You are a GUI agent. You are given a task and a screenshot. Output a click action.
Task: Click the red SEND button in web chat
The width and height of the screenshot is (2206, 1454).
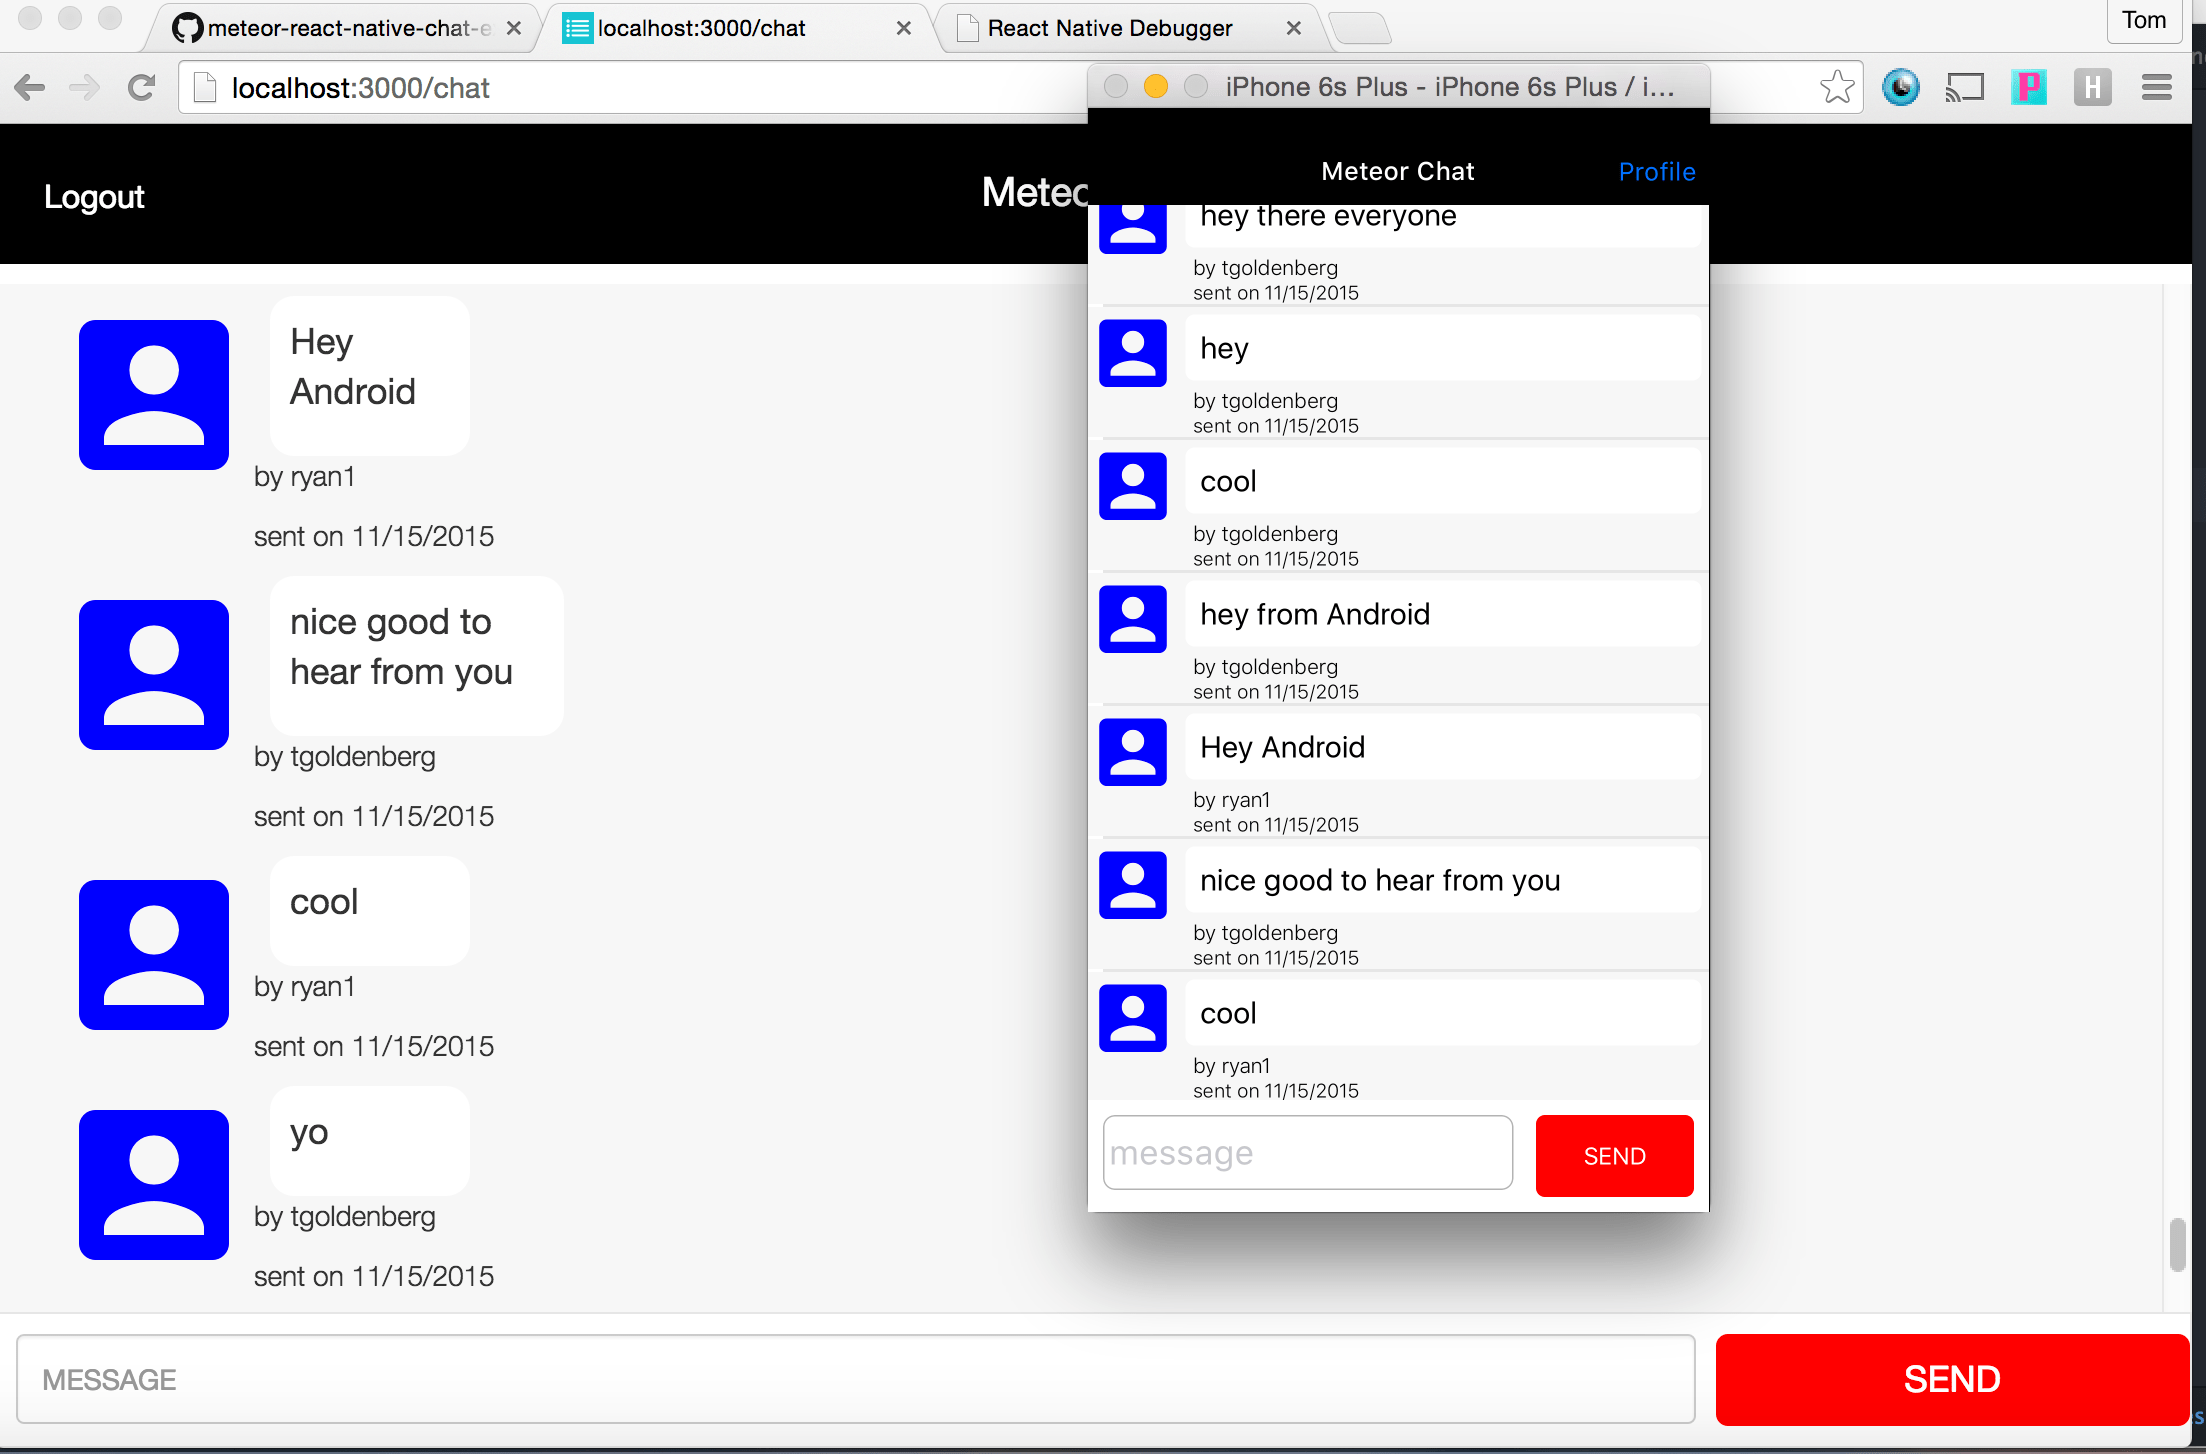click(x=1952, y=1379)
